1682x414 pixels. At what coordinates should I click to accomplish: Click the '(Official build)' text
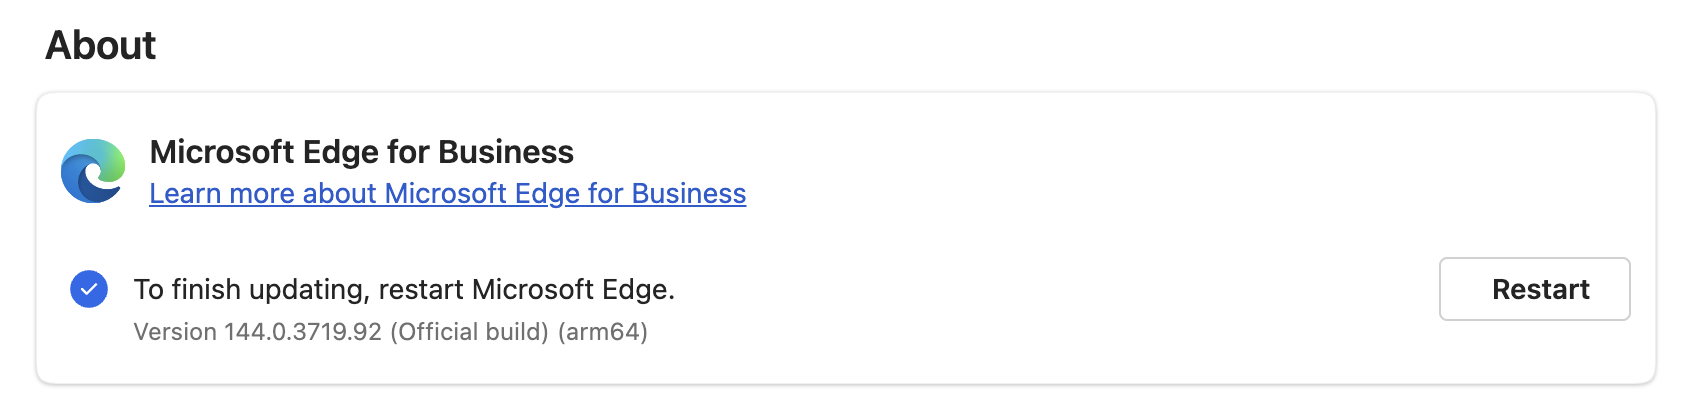pos(469,332)
